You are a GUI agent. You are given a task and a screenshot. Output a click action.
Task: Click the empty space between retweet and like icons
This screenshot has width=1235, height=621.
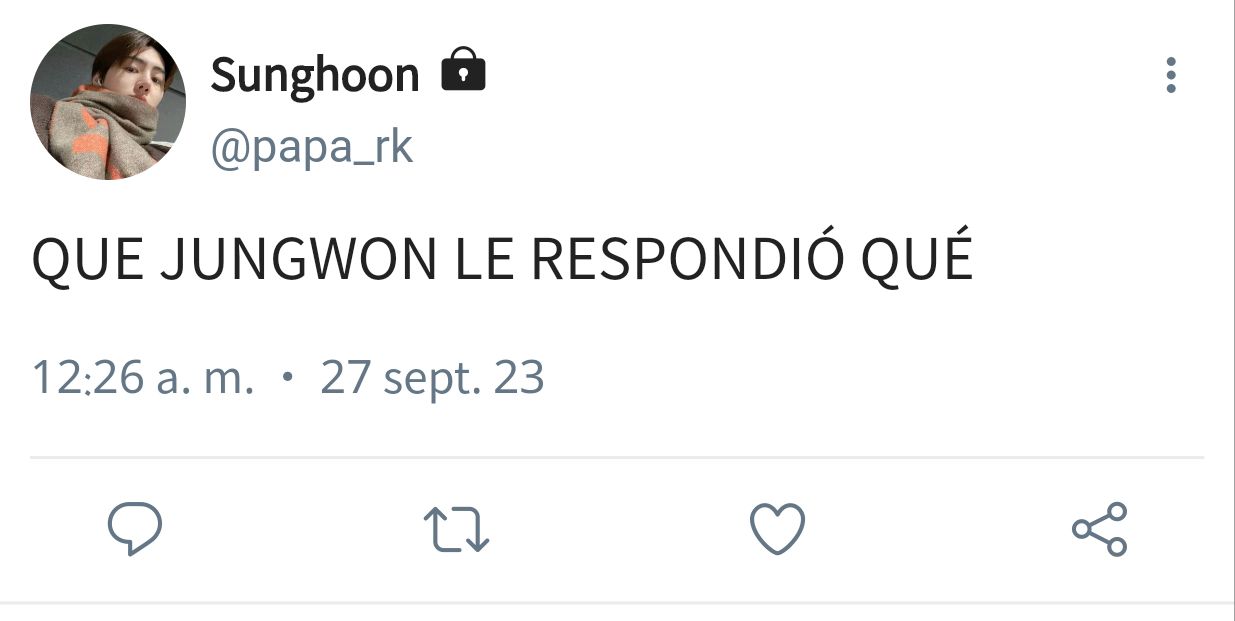[617, 529]
